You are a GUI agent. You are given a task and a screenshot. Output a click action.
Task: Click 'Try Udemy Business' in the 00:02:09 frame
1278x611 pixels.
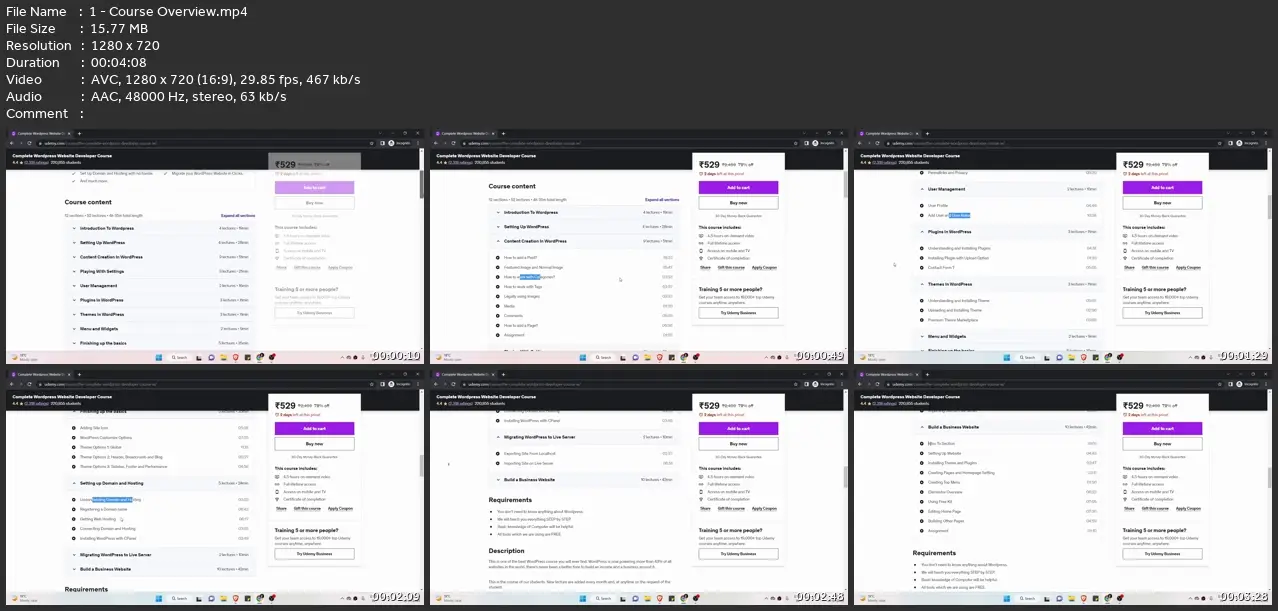[x=314, y=553]
